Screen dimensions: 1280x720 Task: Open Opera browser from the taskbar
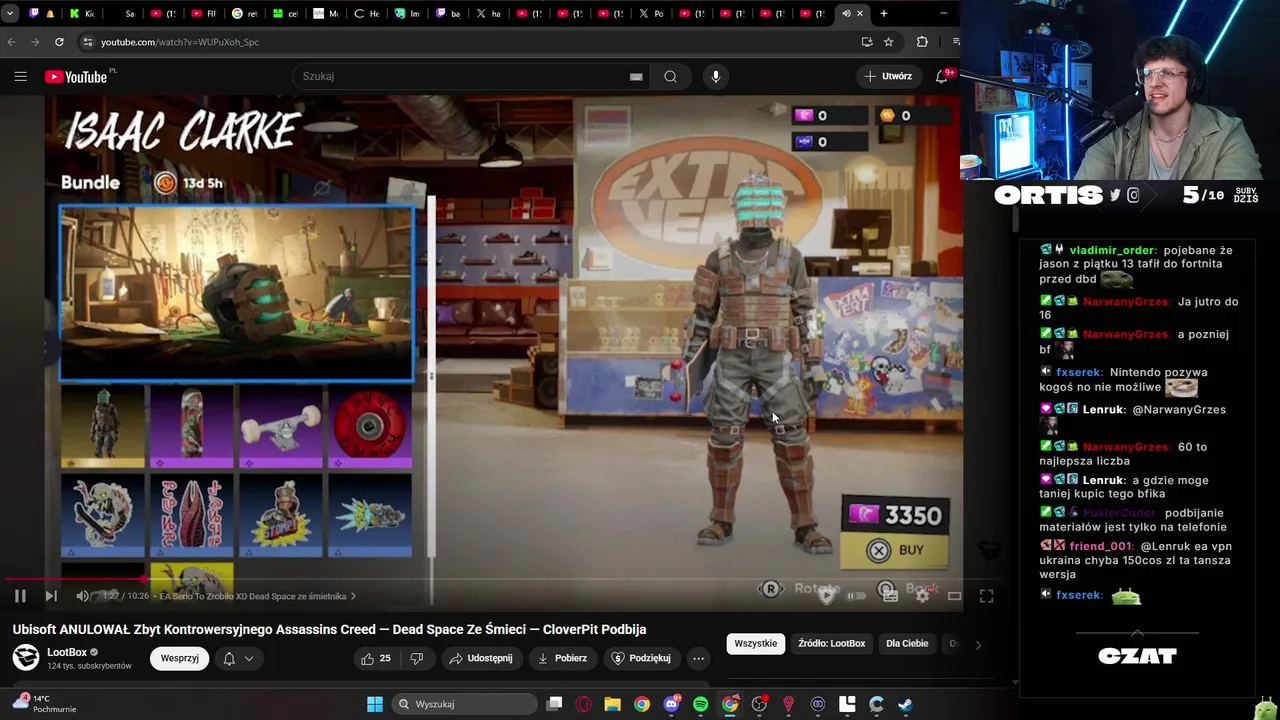(x=583, y=704)
